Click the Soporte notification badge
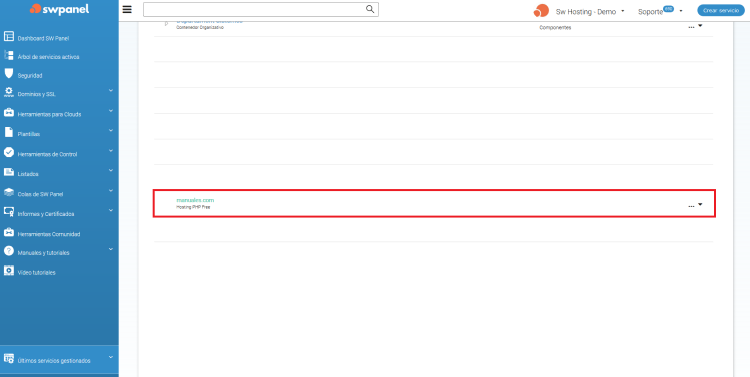Viewport: 750px width, 377px height. (668, 9)
